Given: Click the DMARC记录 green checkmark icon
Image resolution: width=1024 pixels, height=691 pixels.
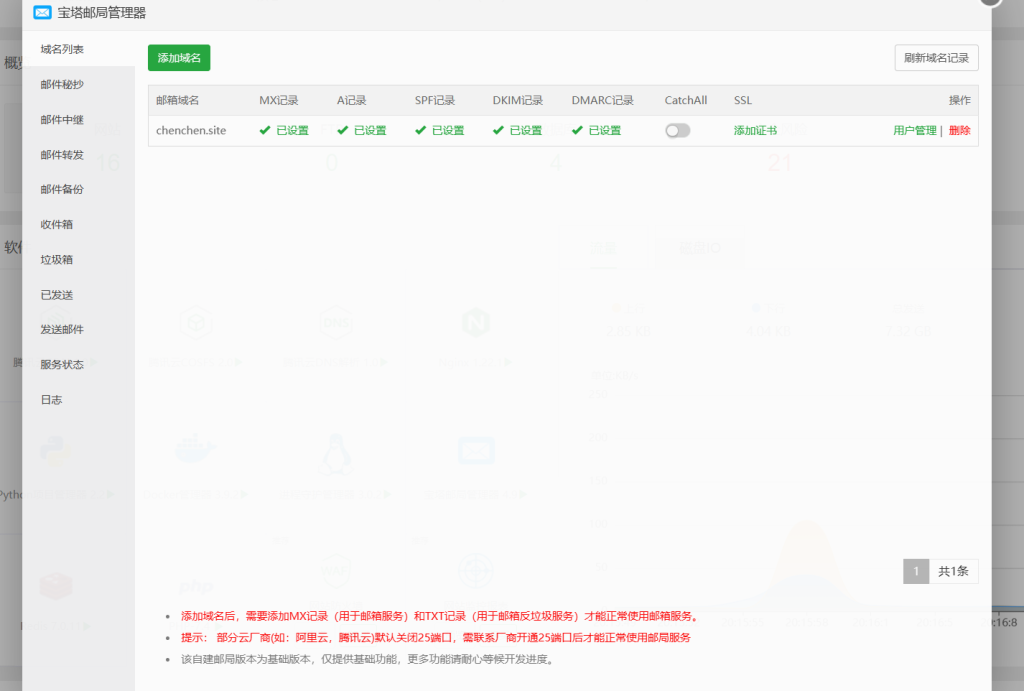Looking at the screenshot, I should [x=578, y=130].
